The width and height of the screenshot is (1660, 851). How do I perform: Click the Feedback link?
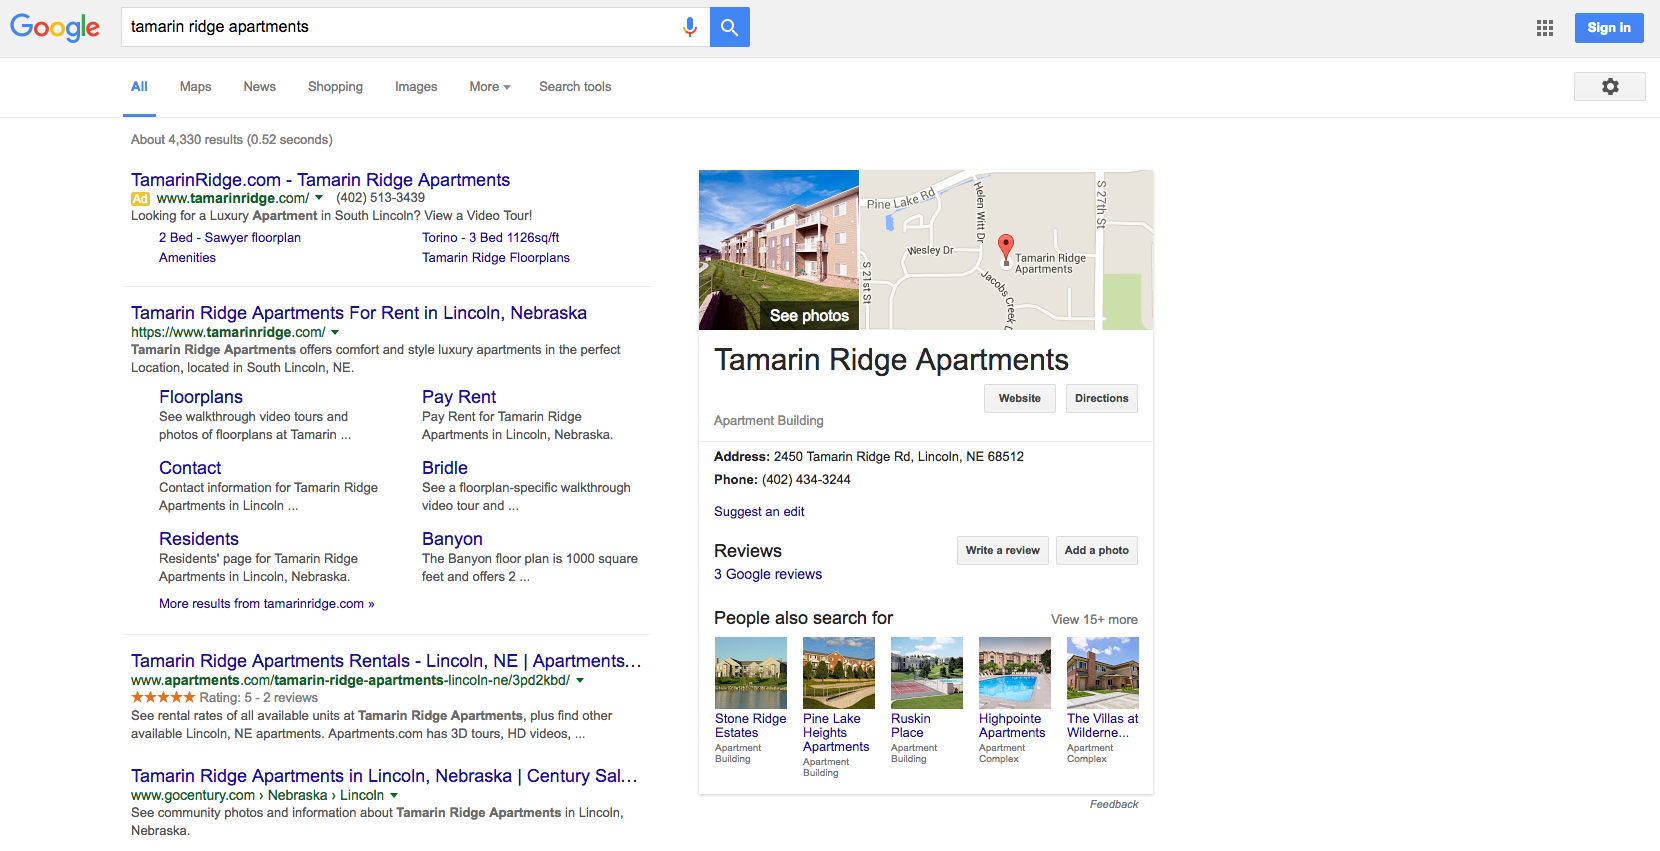[1114, 804]
